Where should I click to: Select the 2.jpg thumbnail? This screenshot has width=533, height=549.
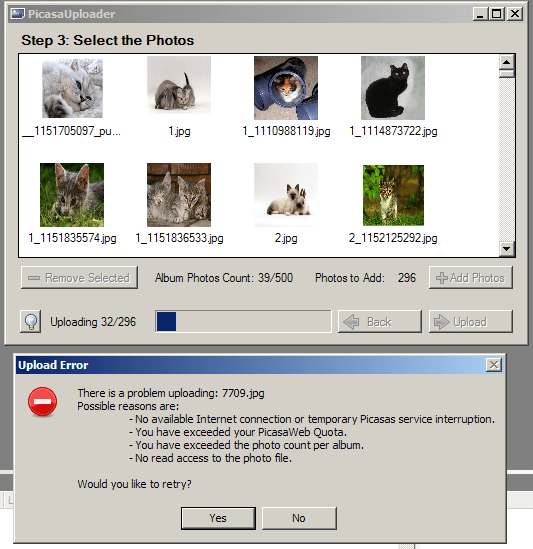point(286,195)
